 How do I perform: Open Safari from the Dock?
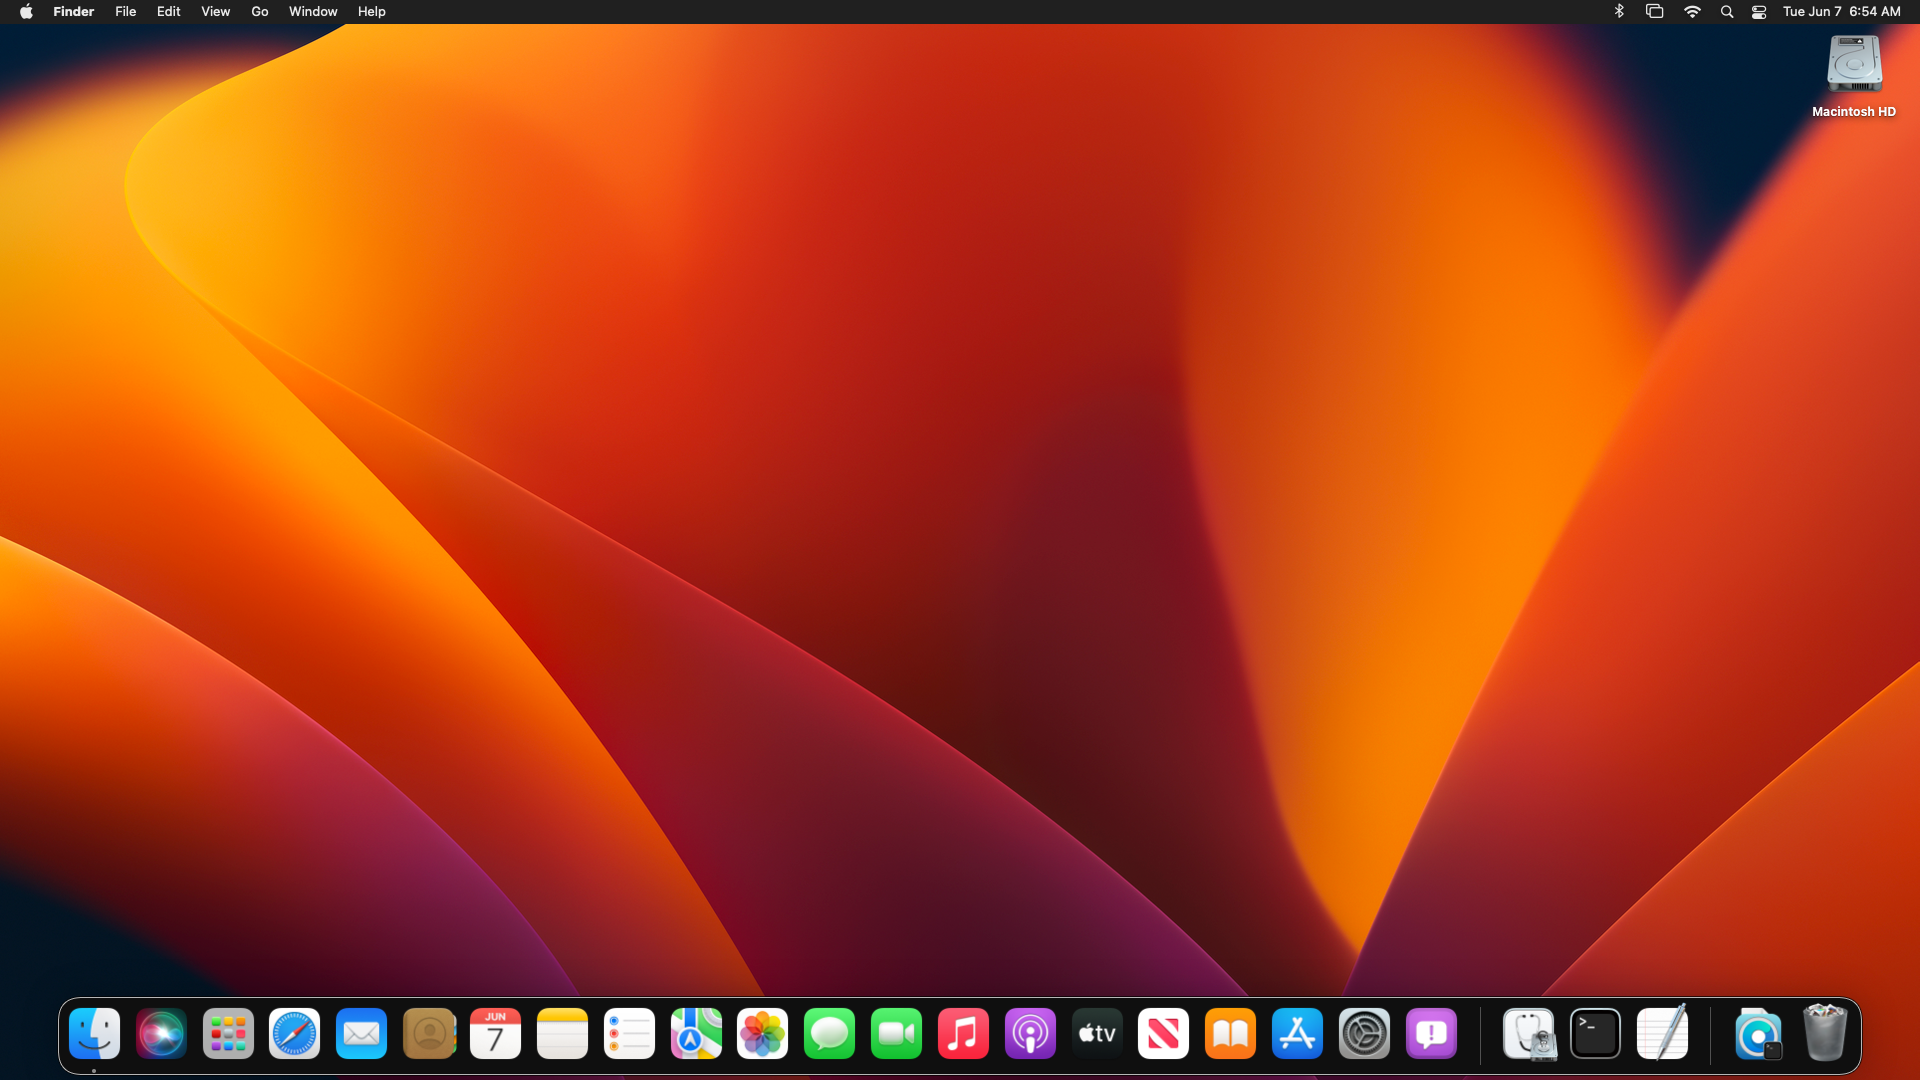tap(294, 1034)
